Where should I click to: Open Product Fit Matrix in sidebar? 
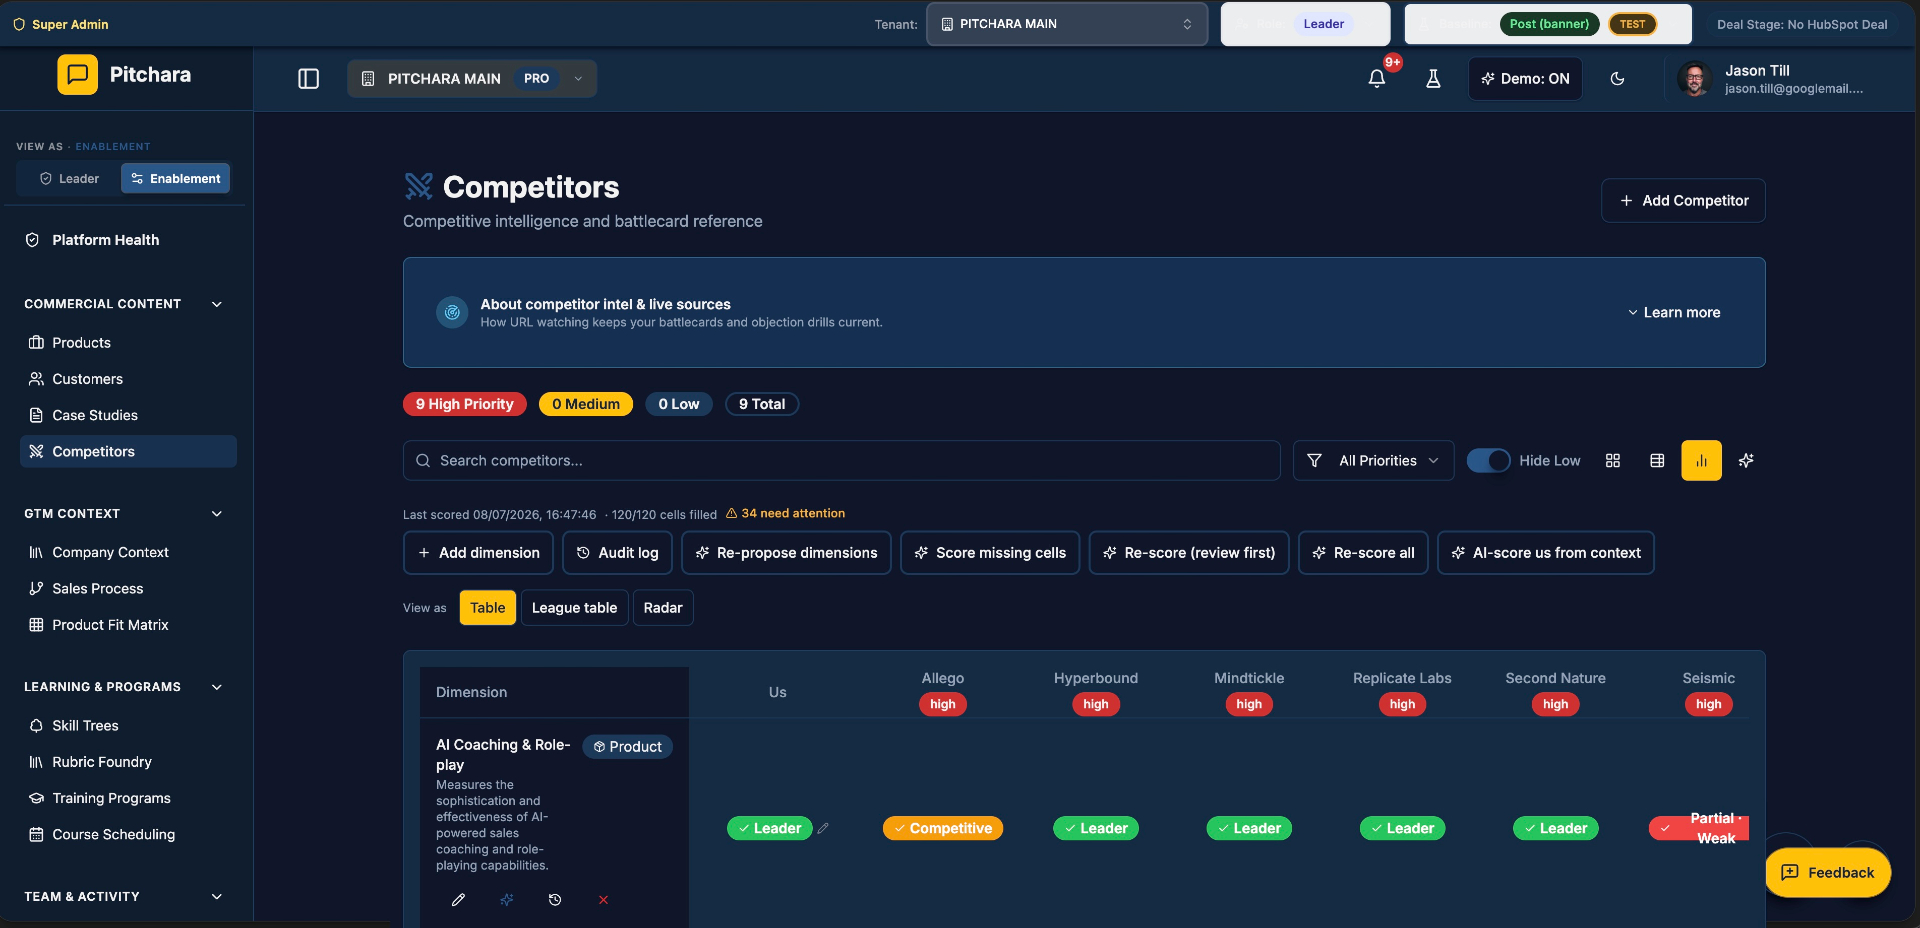tap(128, 625)
